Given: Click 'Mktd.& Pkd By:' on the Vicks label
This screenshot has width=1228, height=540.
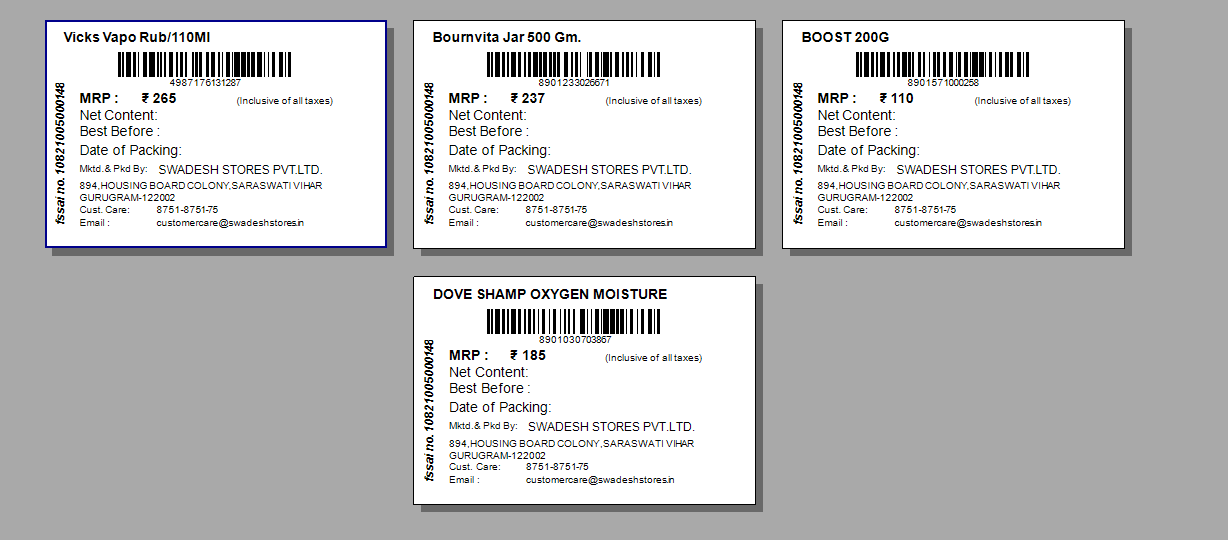Looking at the screenshot, I should pos(113,169).
